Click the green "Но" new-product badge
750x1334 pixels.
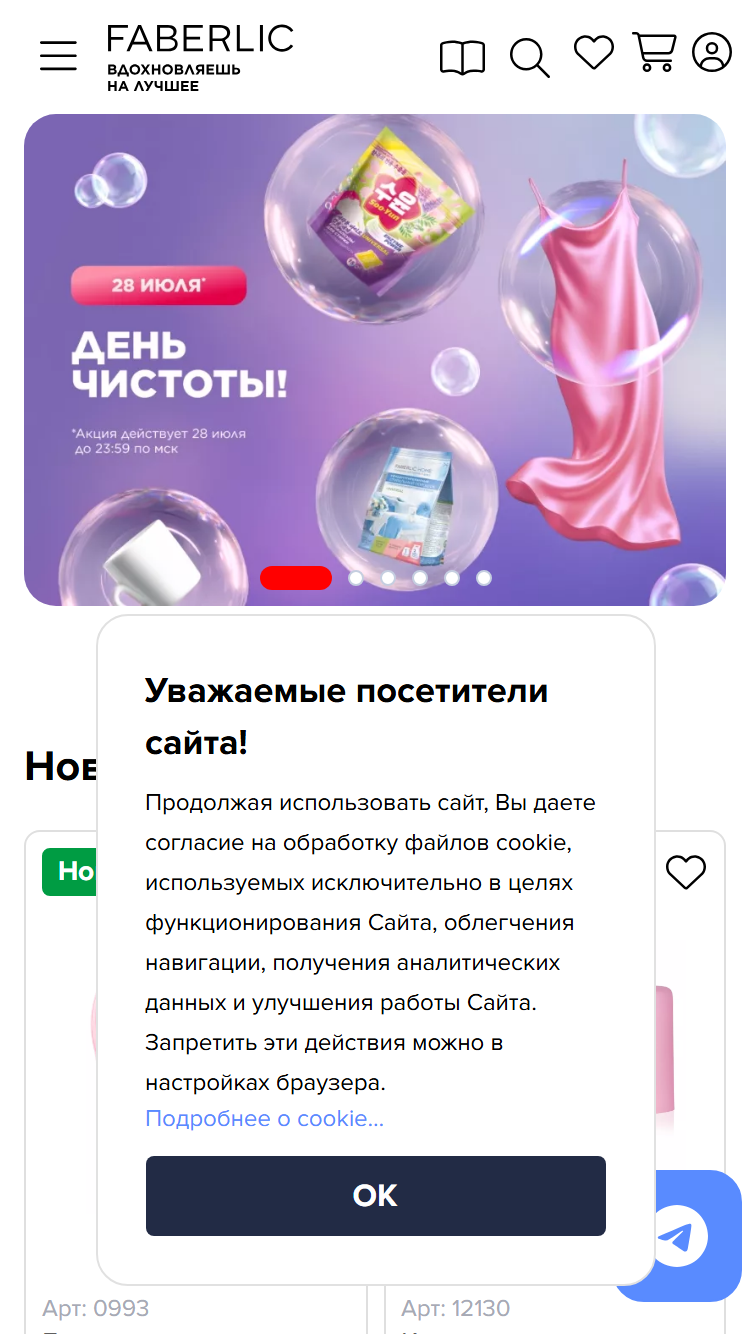click(70, 871)
